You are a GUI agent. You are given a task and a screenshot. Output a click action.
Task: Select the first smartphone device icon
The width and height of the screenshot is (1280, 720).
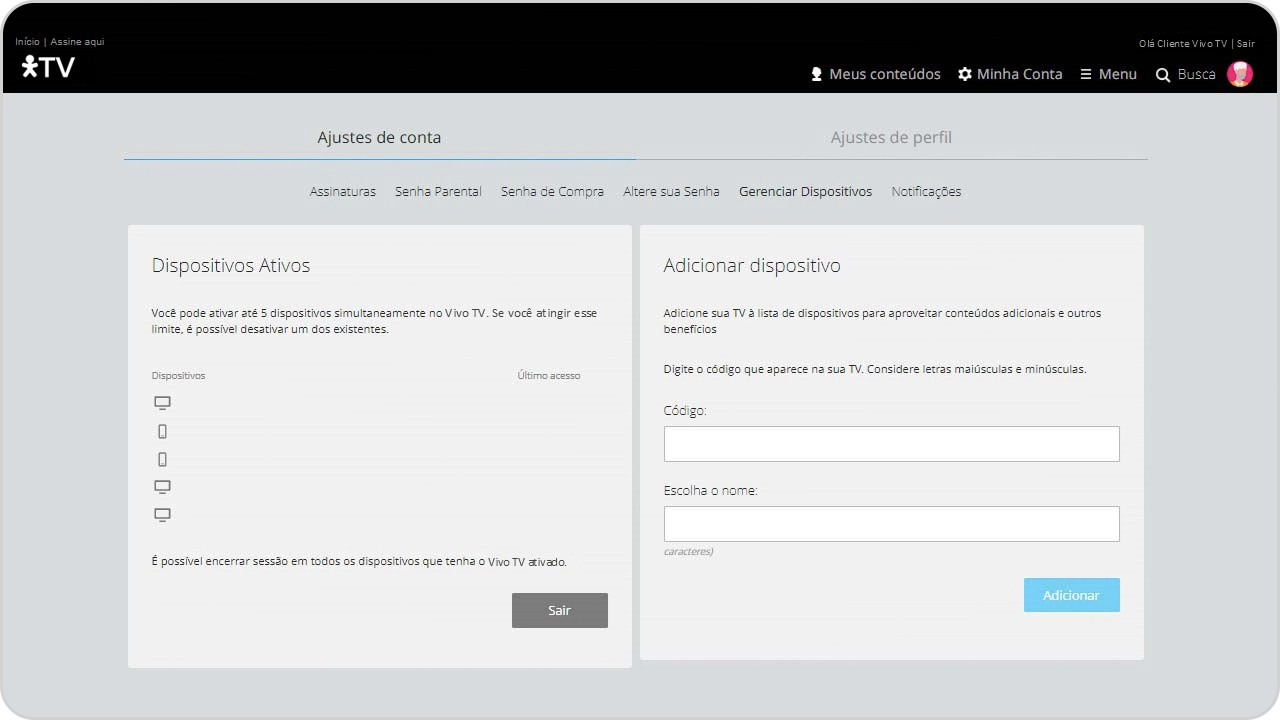pyautogui.click(x=163, y=432)
